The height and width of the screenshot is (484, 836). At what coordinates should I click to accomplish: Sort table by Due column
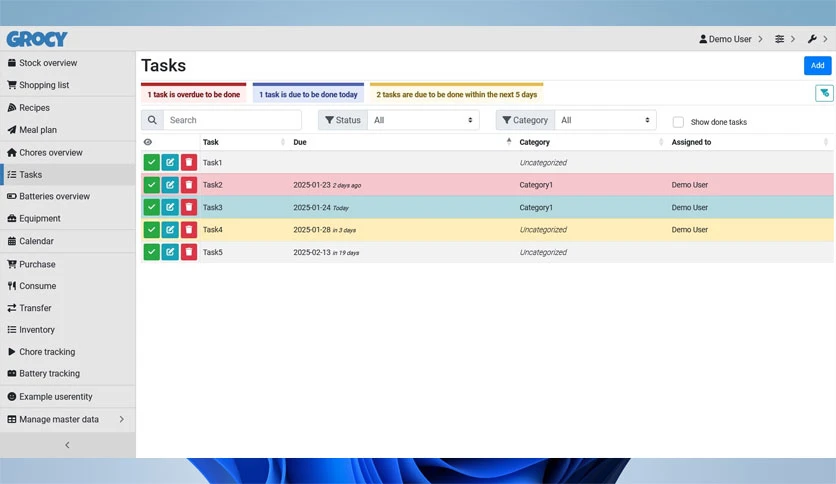[x=403, y=142]
